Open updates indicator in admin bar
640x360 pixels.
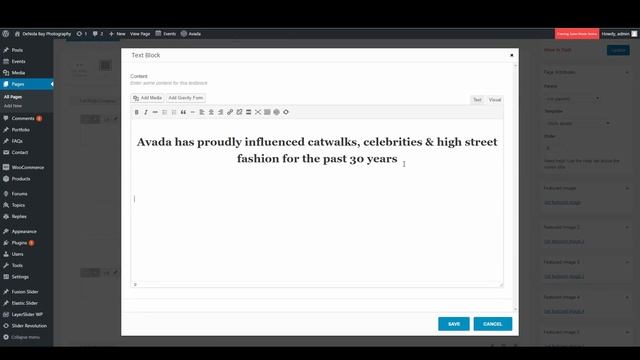(82, 34)
